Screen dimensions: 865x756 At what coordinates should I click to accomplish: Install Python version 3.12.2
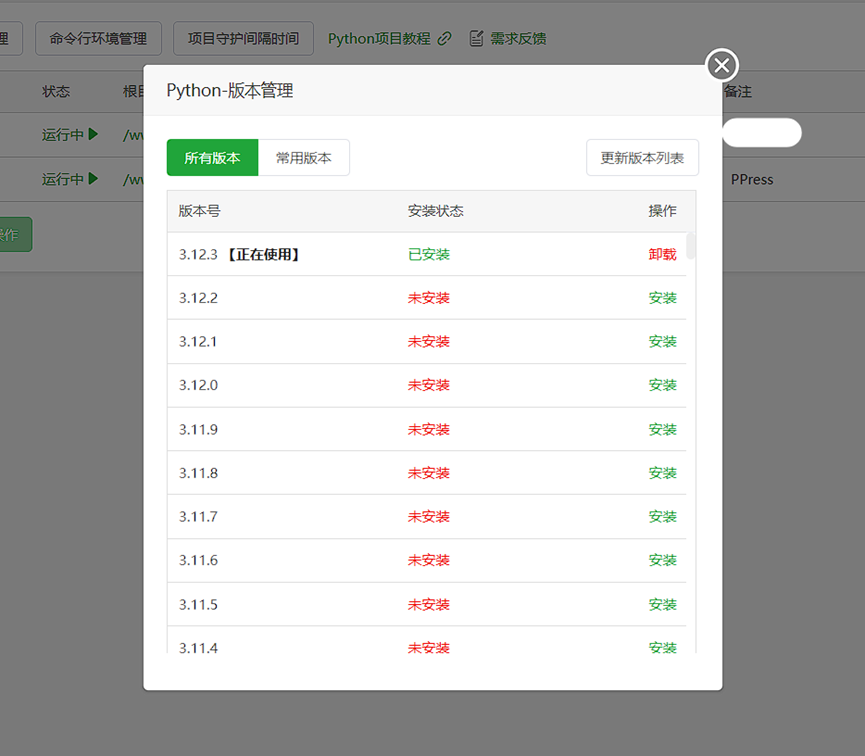[662, 298]
